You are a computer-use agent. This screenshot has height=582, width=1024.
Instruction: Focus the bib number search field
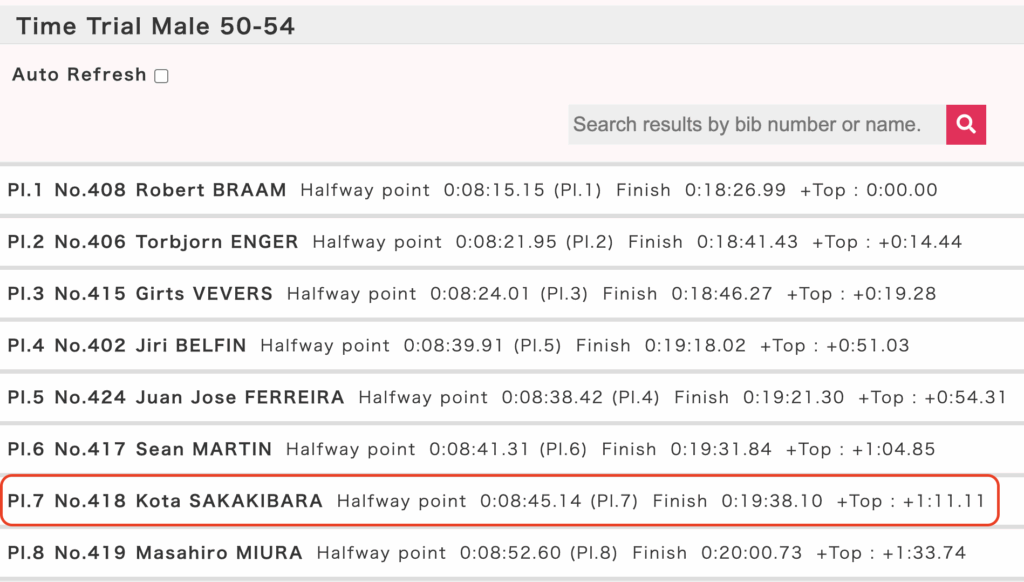757,124
